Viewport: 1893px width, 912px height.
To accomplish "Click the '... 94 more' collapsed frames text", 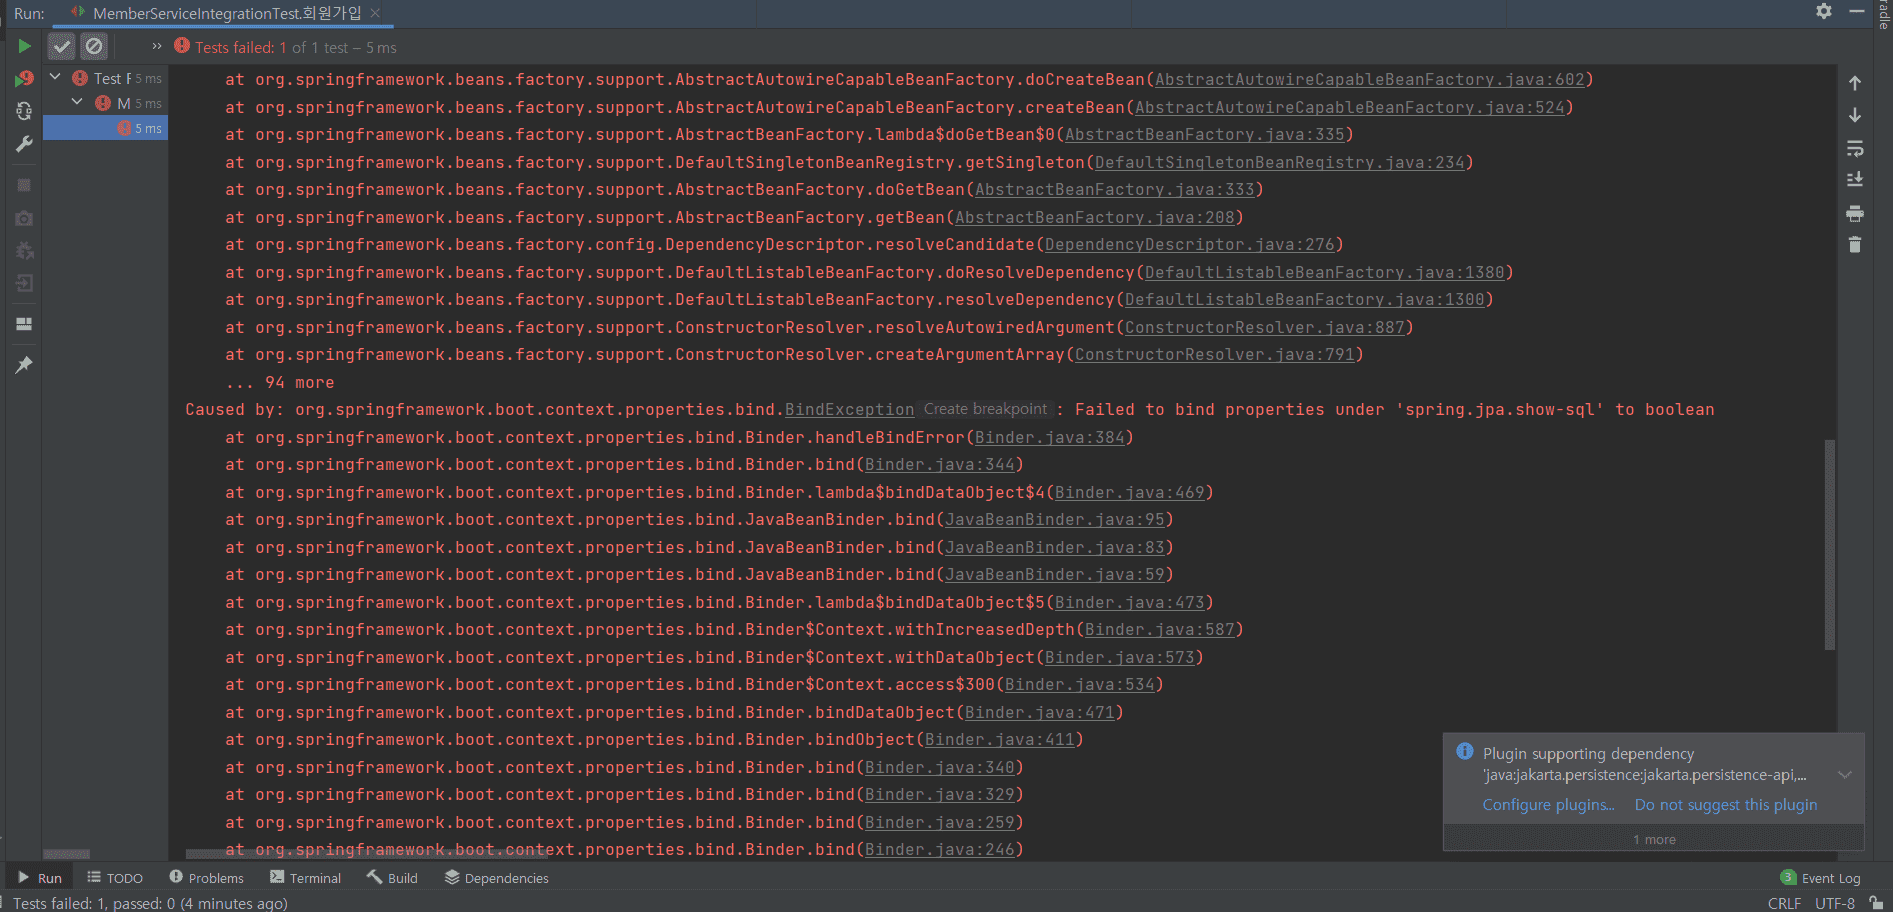I will coord(280,383).
